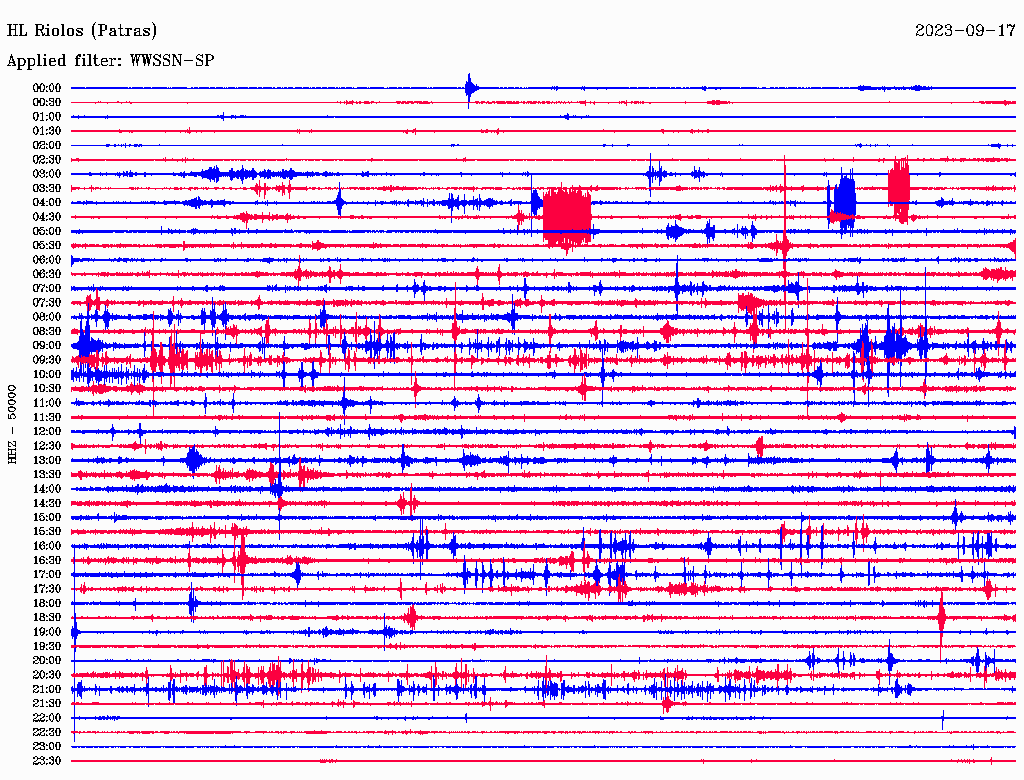Select the 18:00 time label
Image resolution: width=1024 pixels, height=780 pixels.
coord(47,603)
